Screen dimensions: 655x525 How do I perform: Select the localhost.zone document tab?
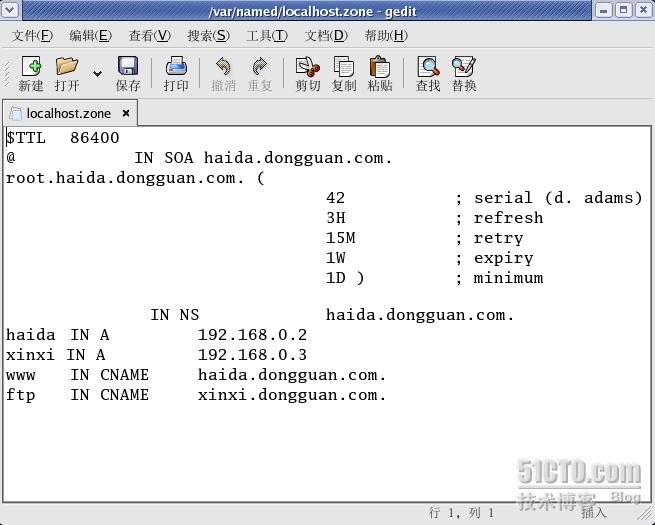[x=69, y=113]
